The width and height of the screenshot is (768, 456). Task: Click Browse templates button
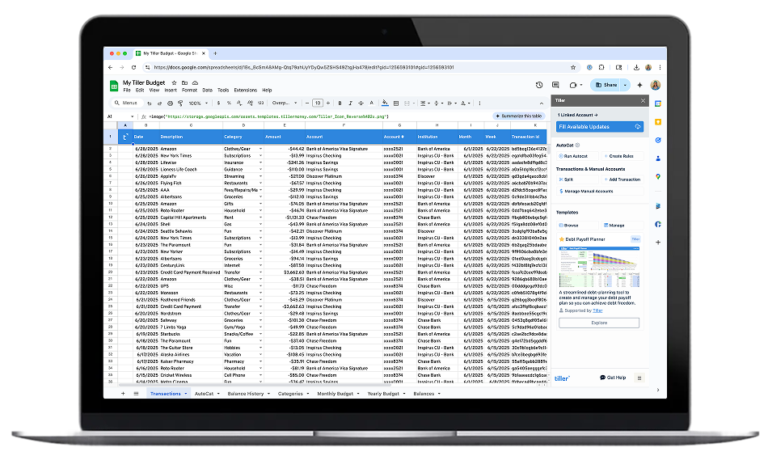point(577,225)
